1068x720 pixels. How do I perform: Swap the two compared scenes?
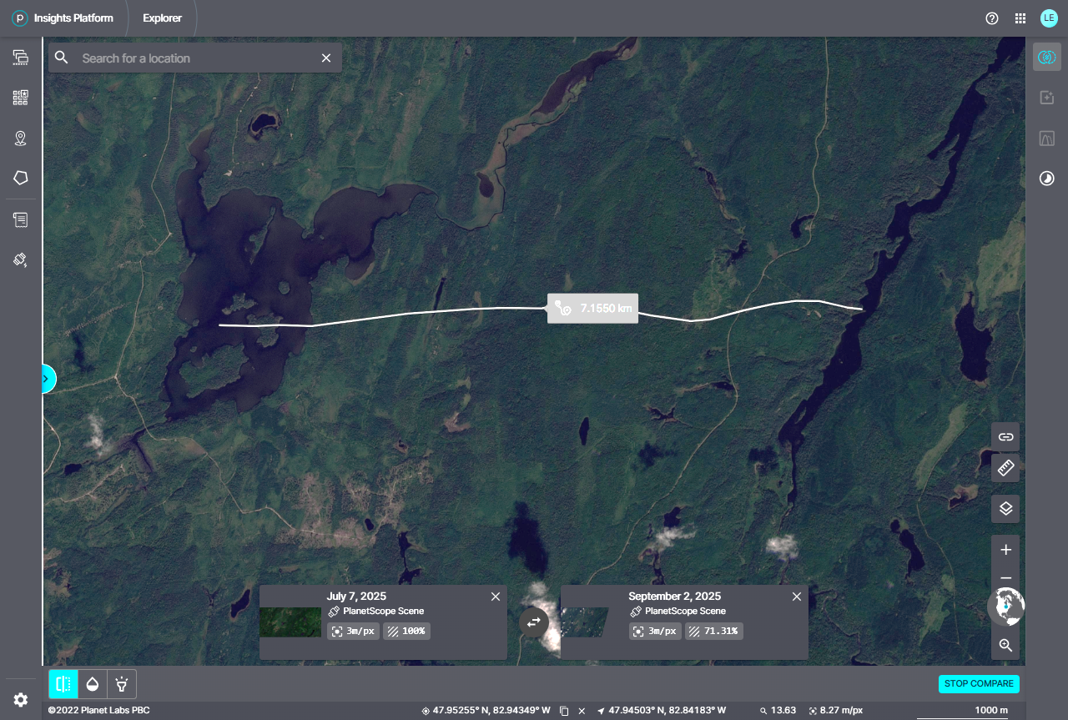click(x=534, y=622)
